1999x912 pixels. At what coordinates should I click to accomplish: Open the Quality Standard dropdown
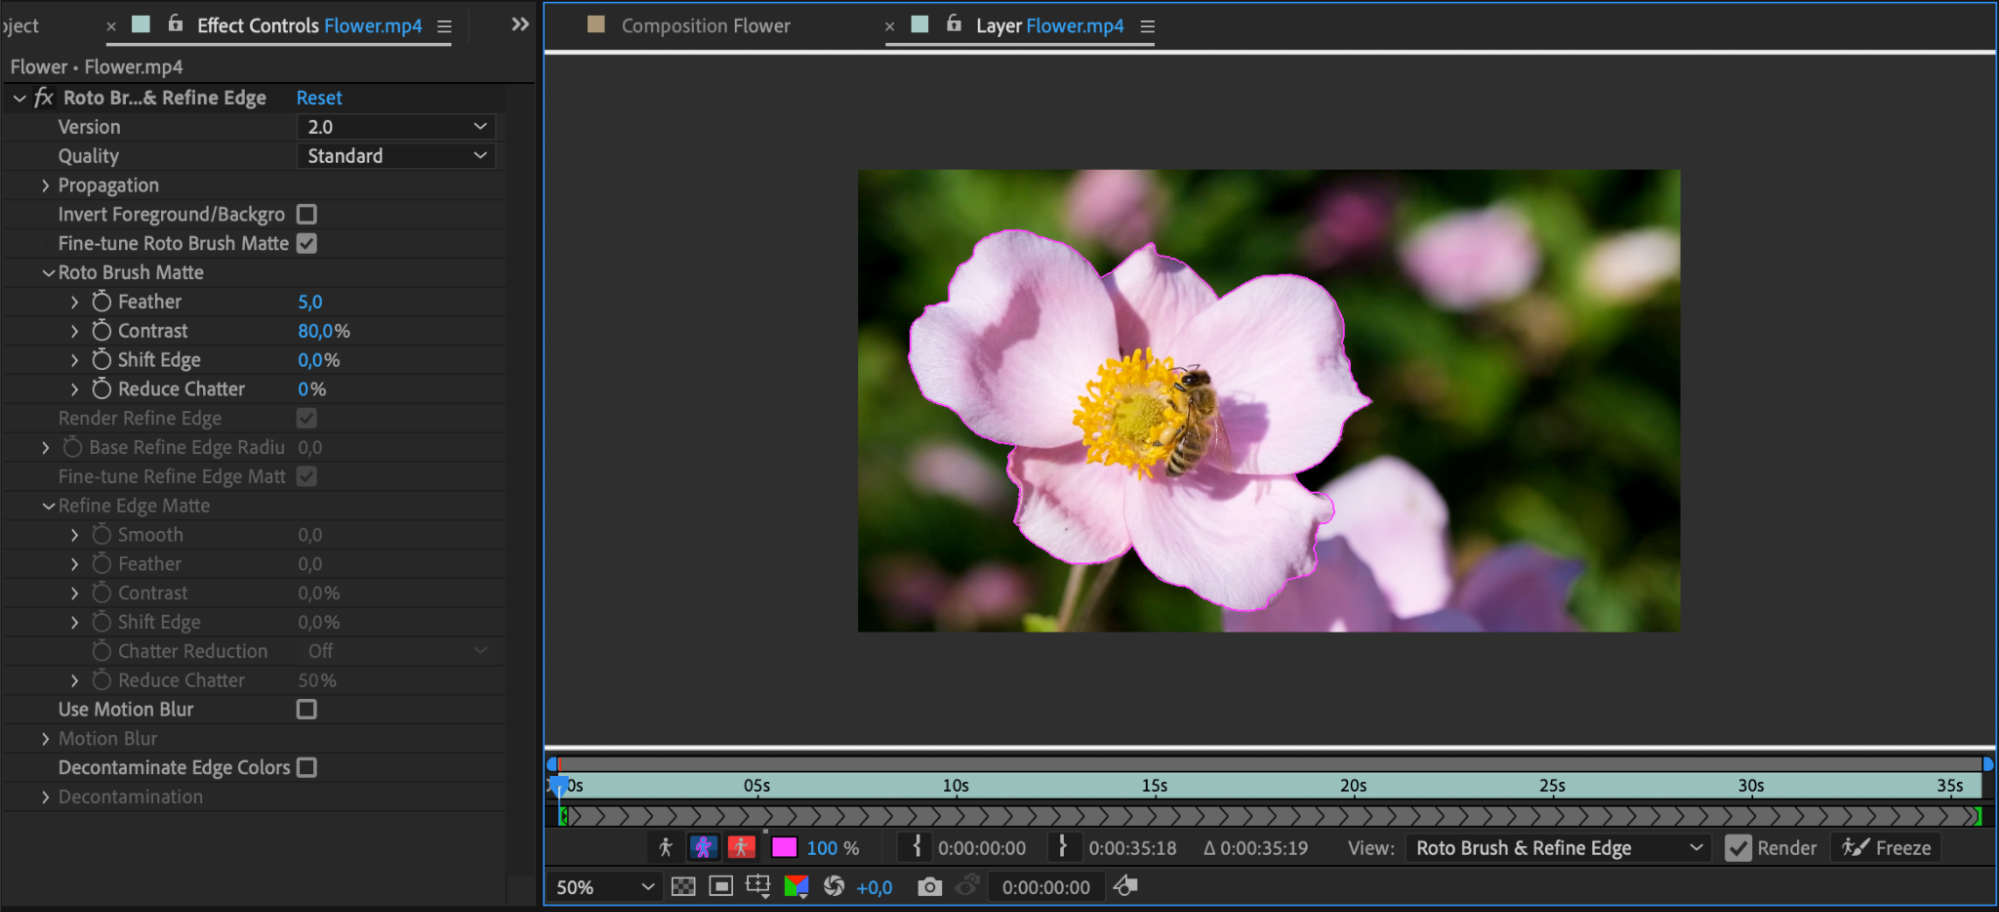pos(396,156)
